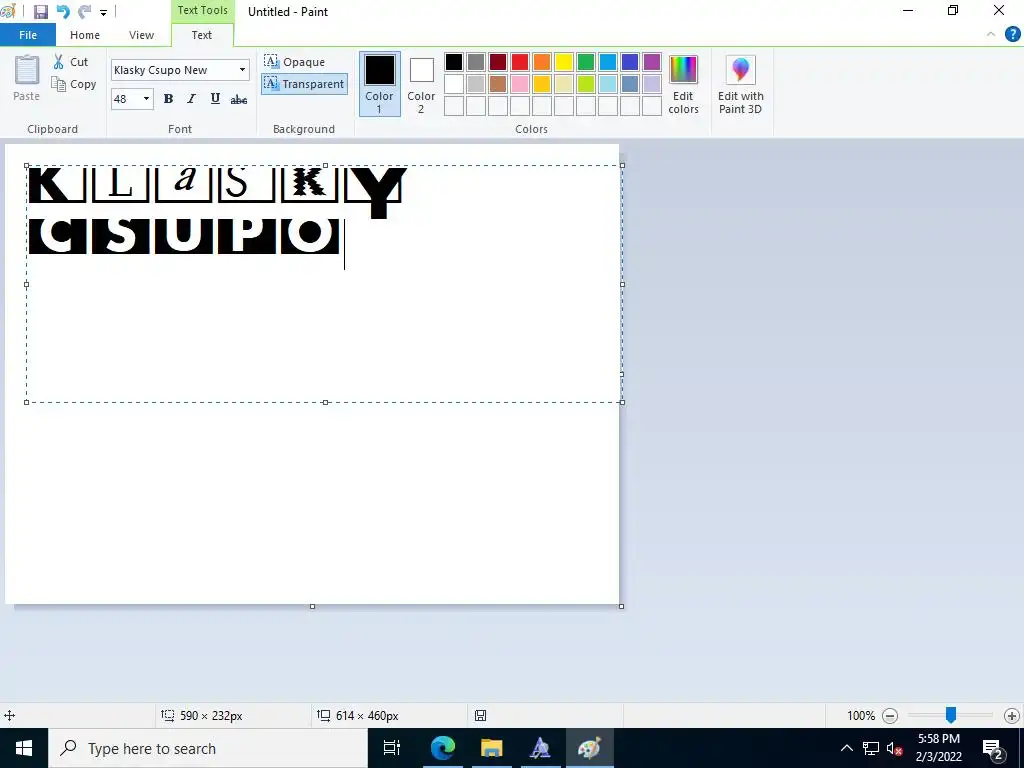Viewport: 1024px width, 768px height.
Task: Open Edit colors dialog
Action: [683, 84]
